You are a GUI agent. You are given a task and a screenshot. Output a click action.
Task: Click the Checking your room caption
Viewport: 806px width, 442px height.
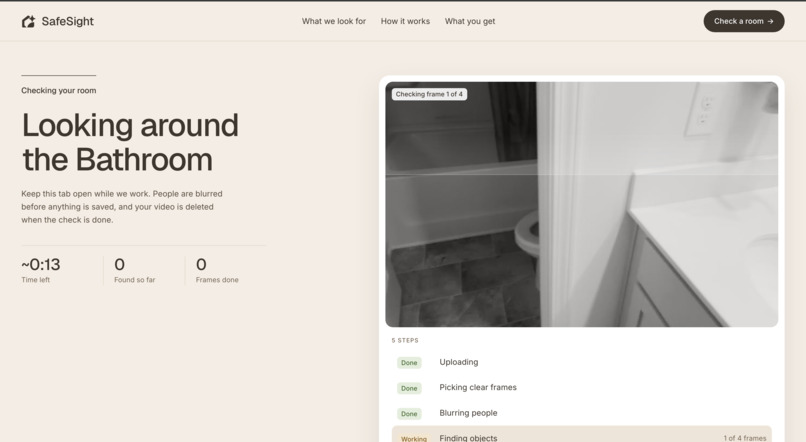(x=59, y=90)
